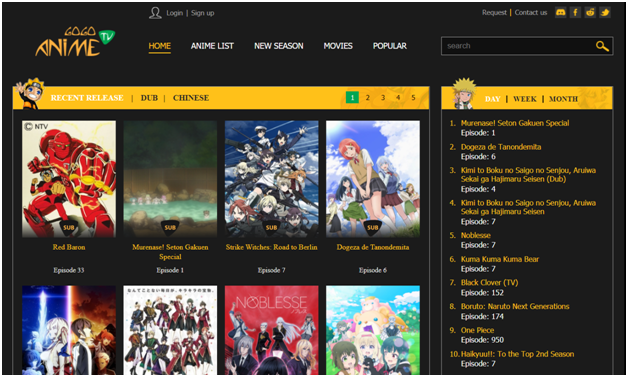Image resolution: width=628 pixels, height=377 pixels.
Task: Open the Reddit icon link
Action: pyautogui.click(x=590, y=12)
